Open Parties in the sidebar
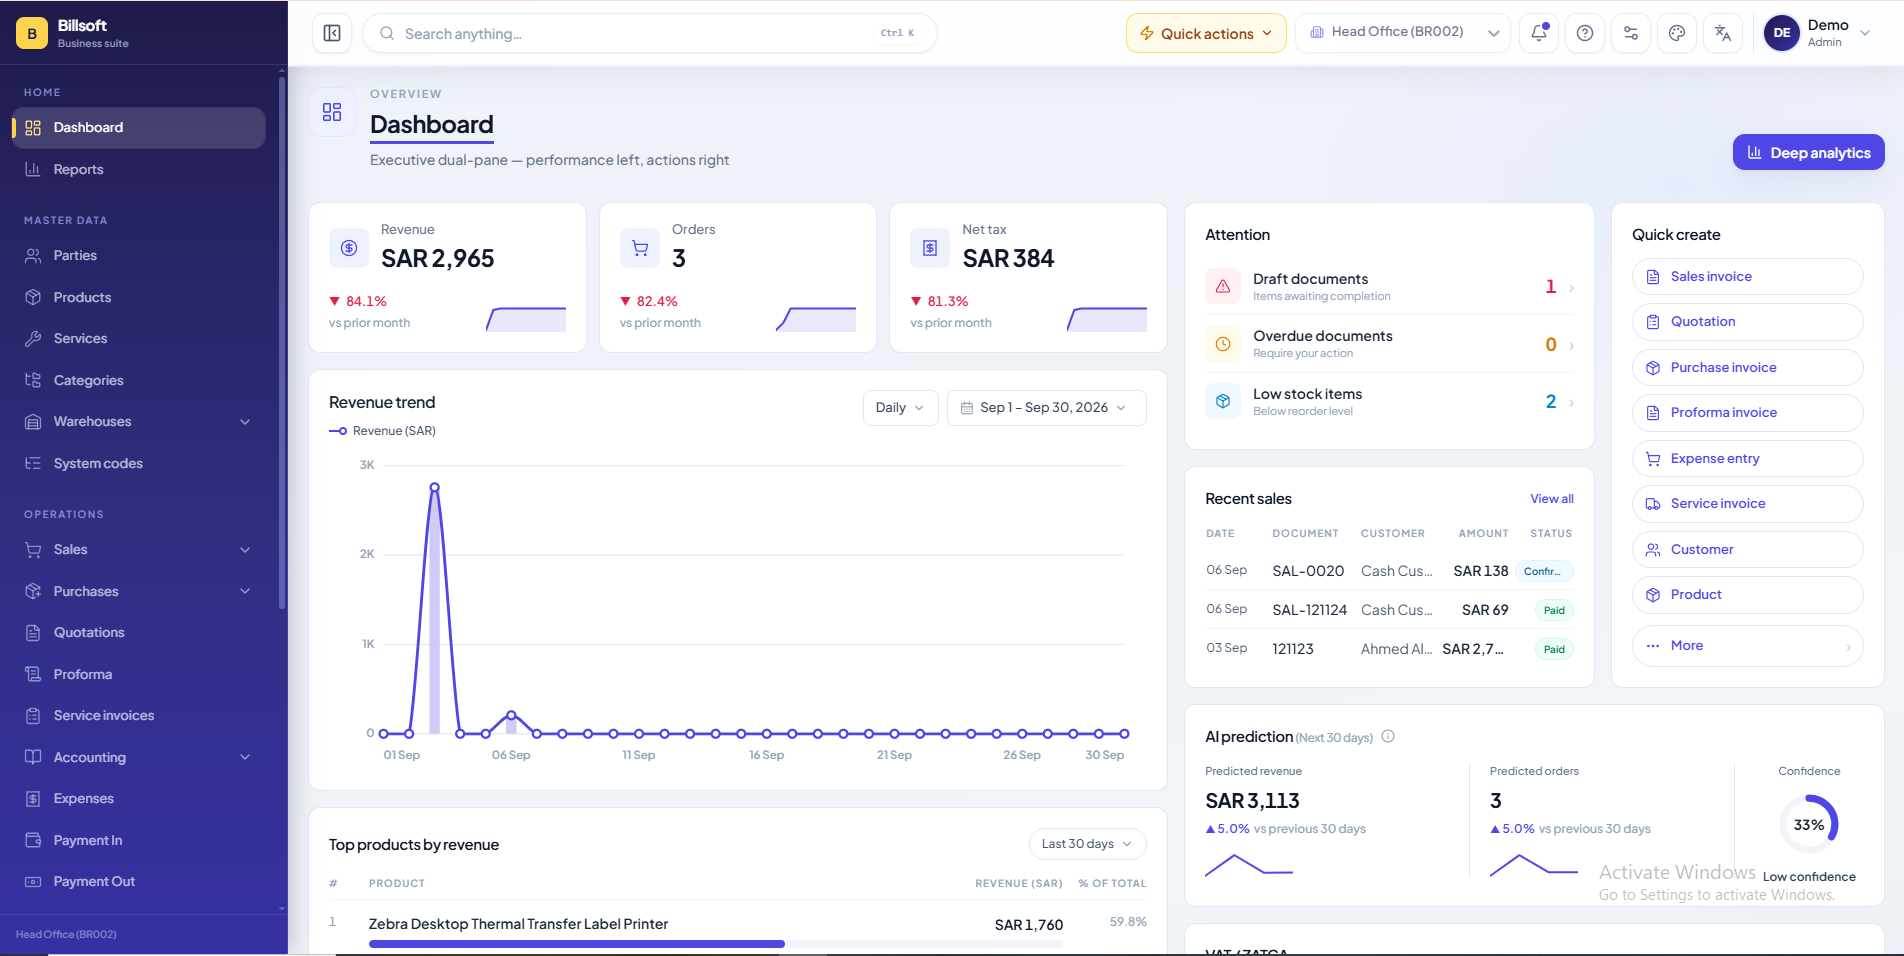Viewport: 1904px width, 956px height. coord(138,256)
